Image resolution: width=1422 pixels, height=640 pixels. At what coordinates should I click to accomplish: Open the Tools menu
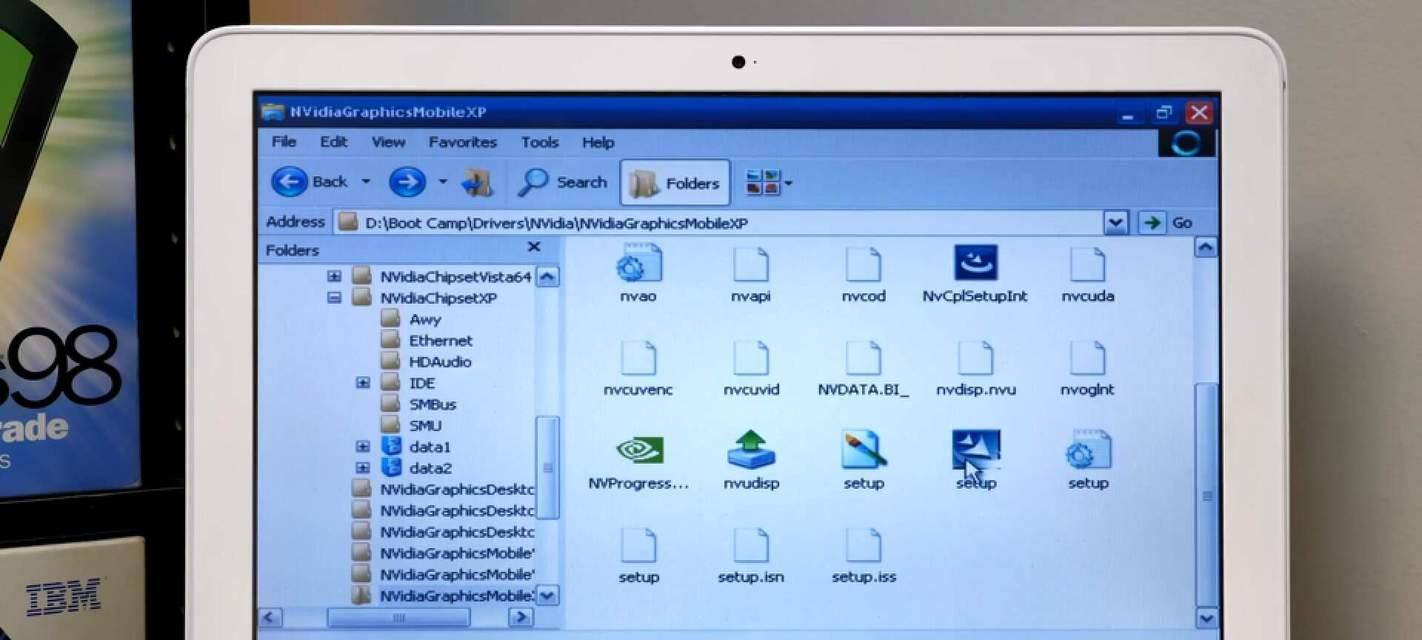540,142
